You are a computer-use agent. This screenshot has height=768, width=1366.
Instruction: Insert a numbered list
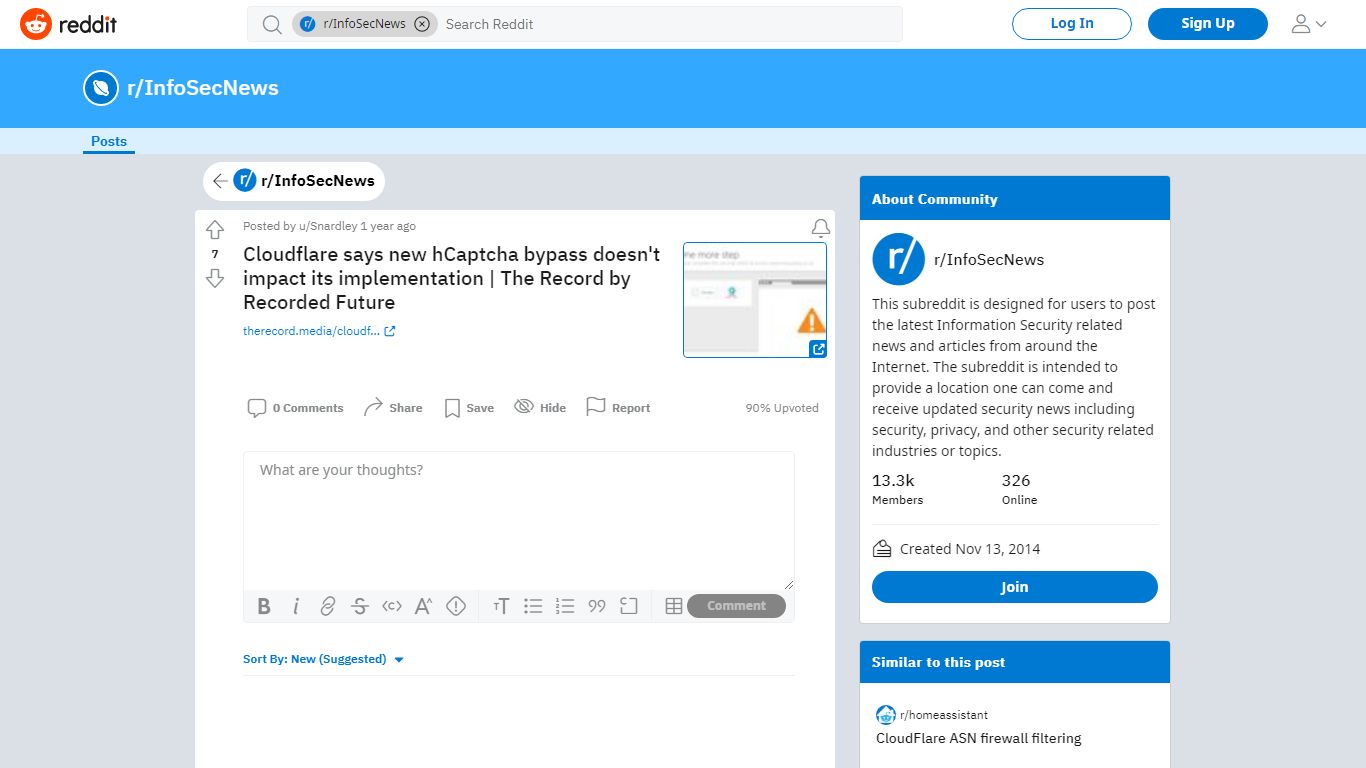[x=566, y=606]
